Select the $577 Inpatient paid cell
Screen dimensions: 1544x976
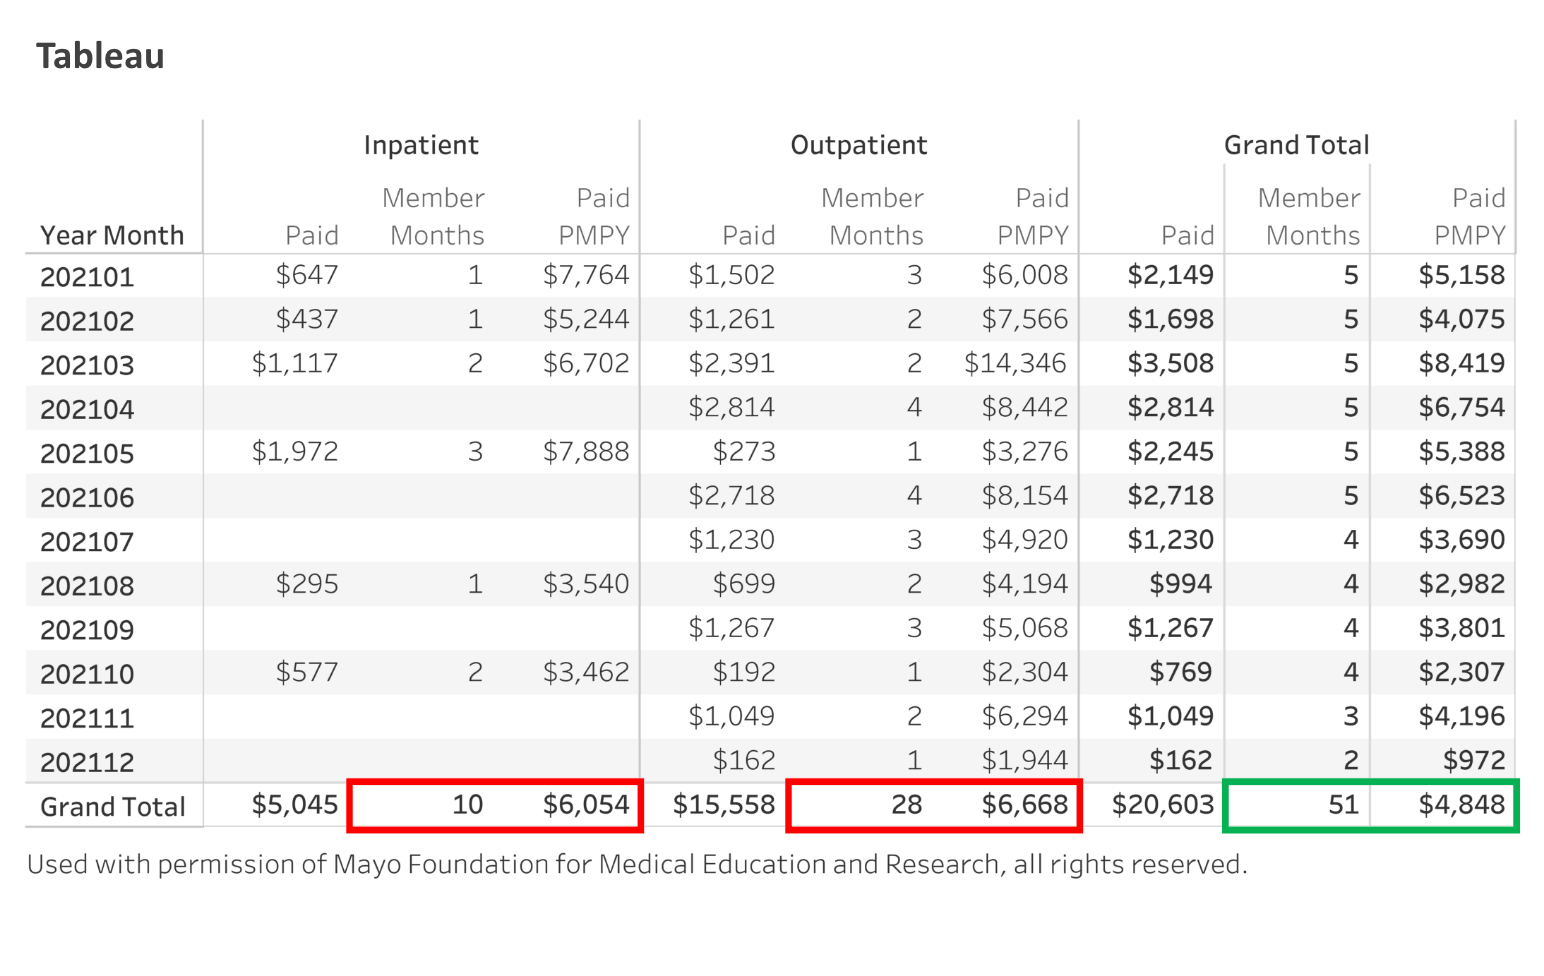tap(307, 671)
